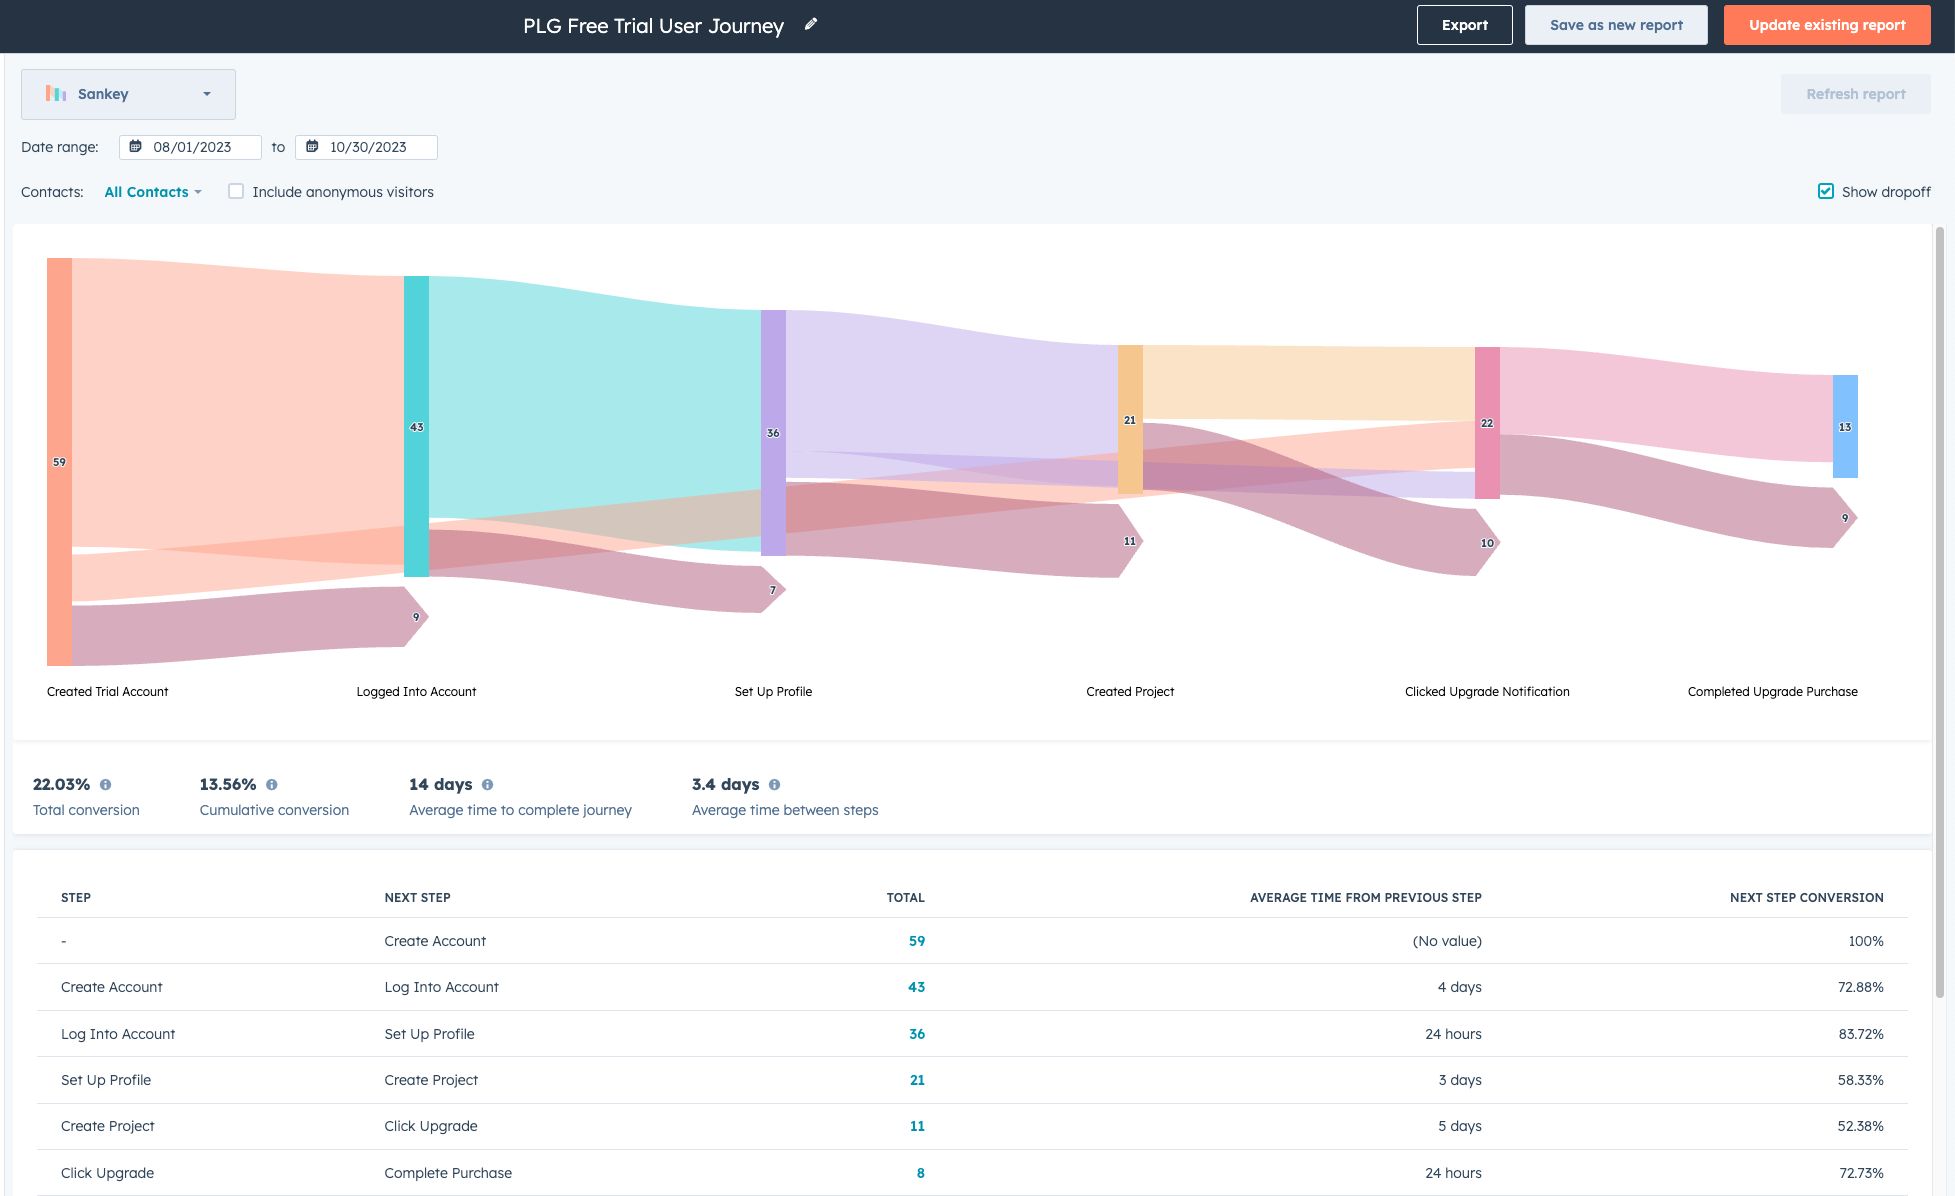Click calendar icon in start date field
This screenshot has height=1196, width=1955.
point(136,147)
